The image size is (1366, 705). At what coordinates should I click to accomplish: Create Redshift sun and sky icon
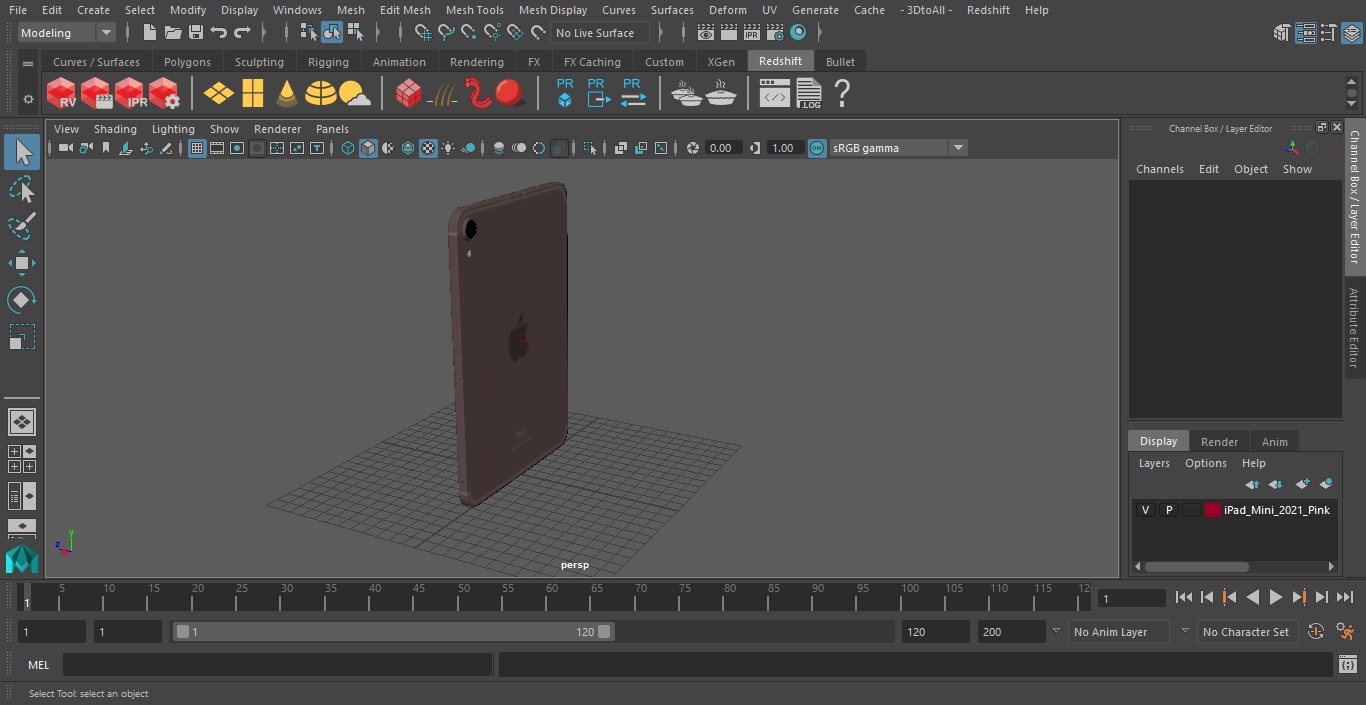[354, 94]
